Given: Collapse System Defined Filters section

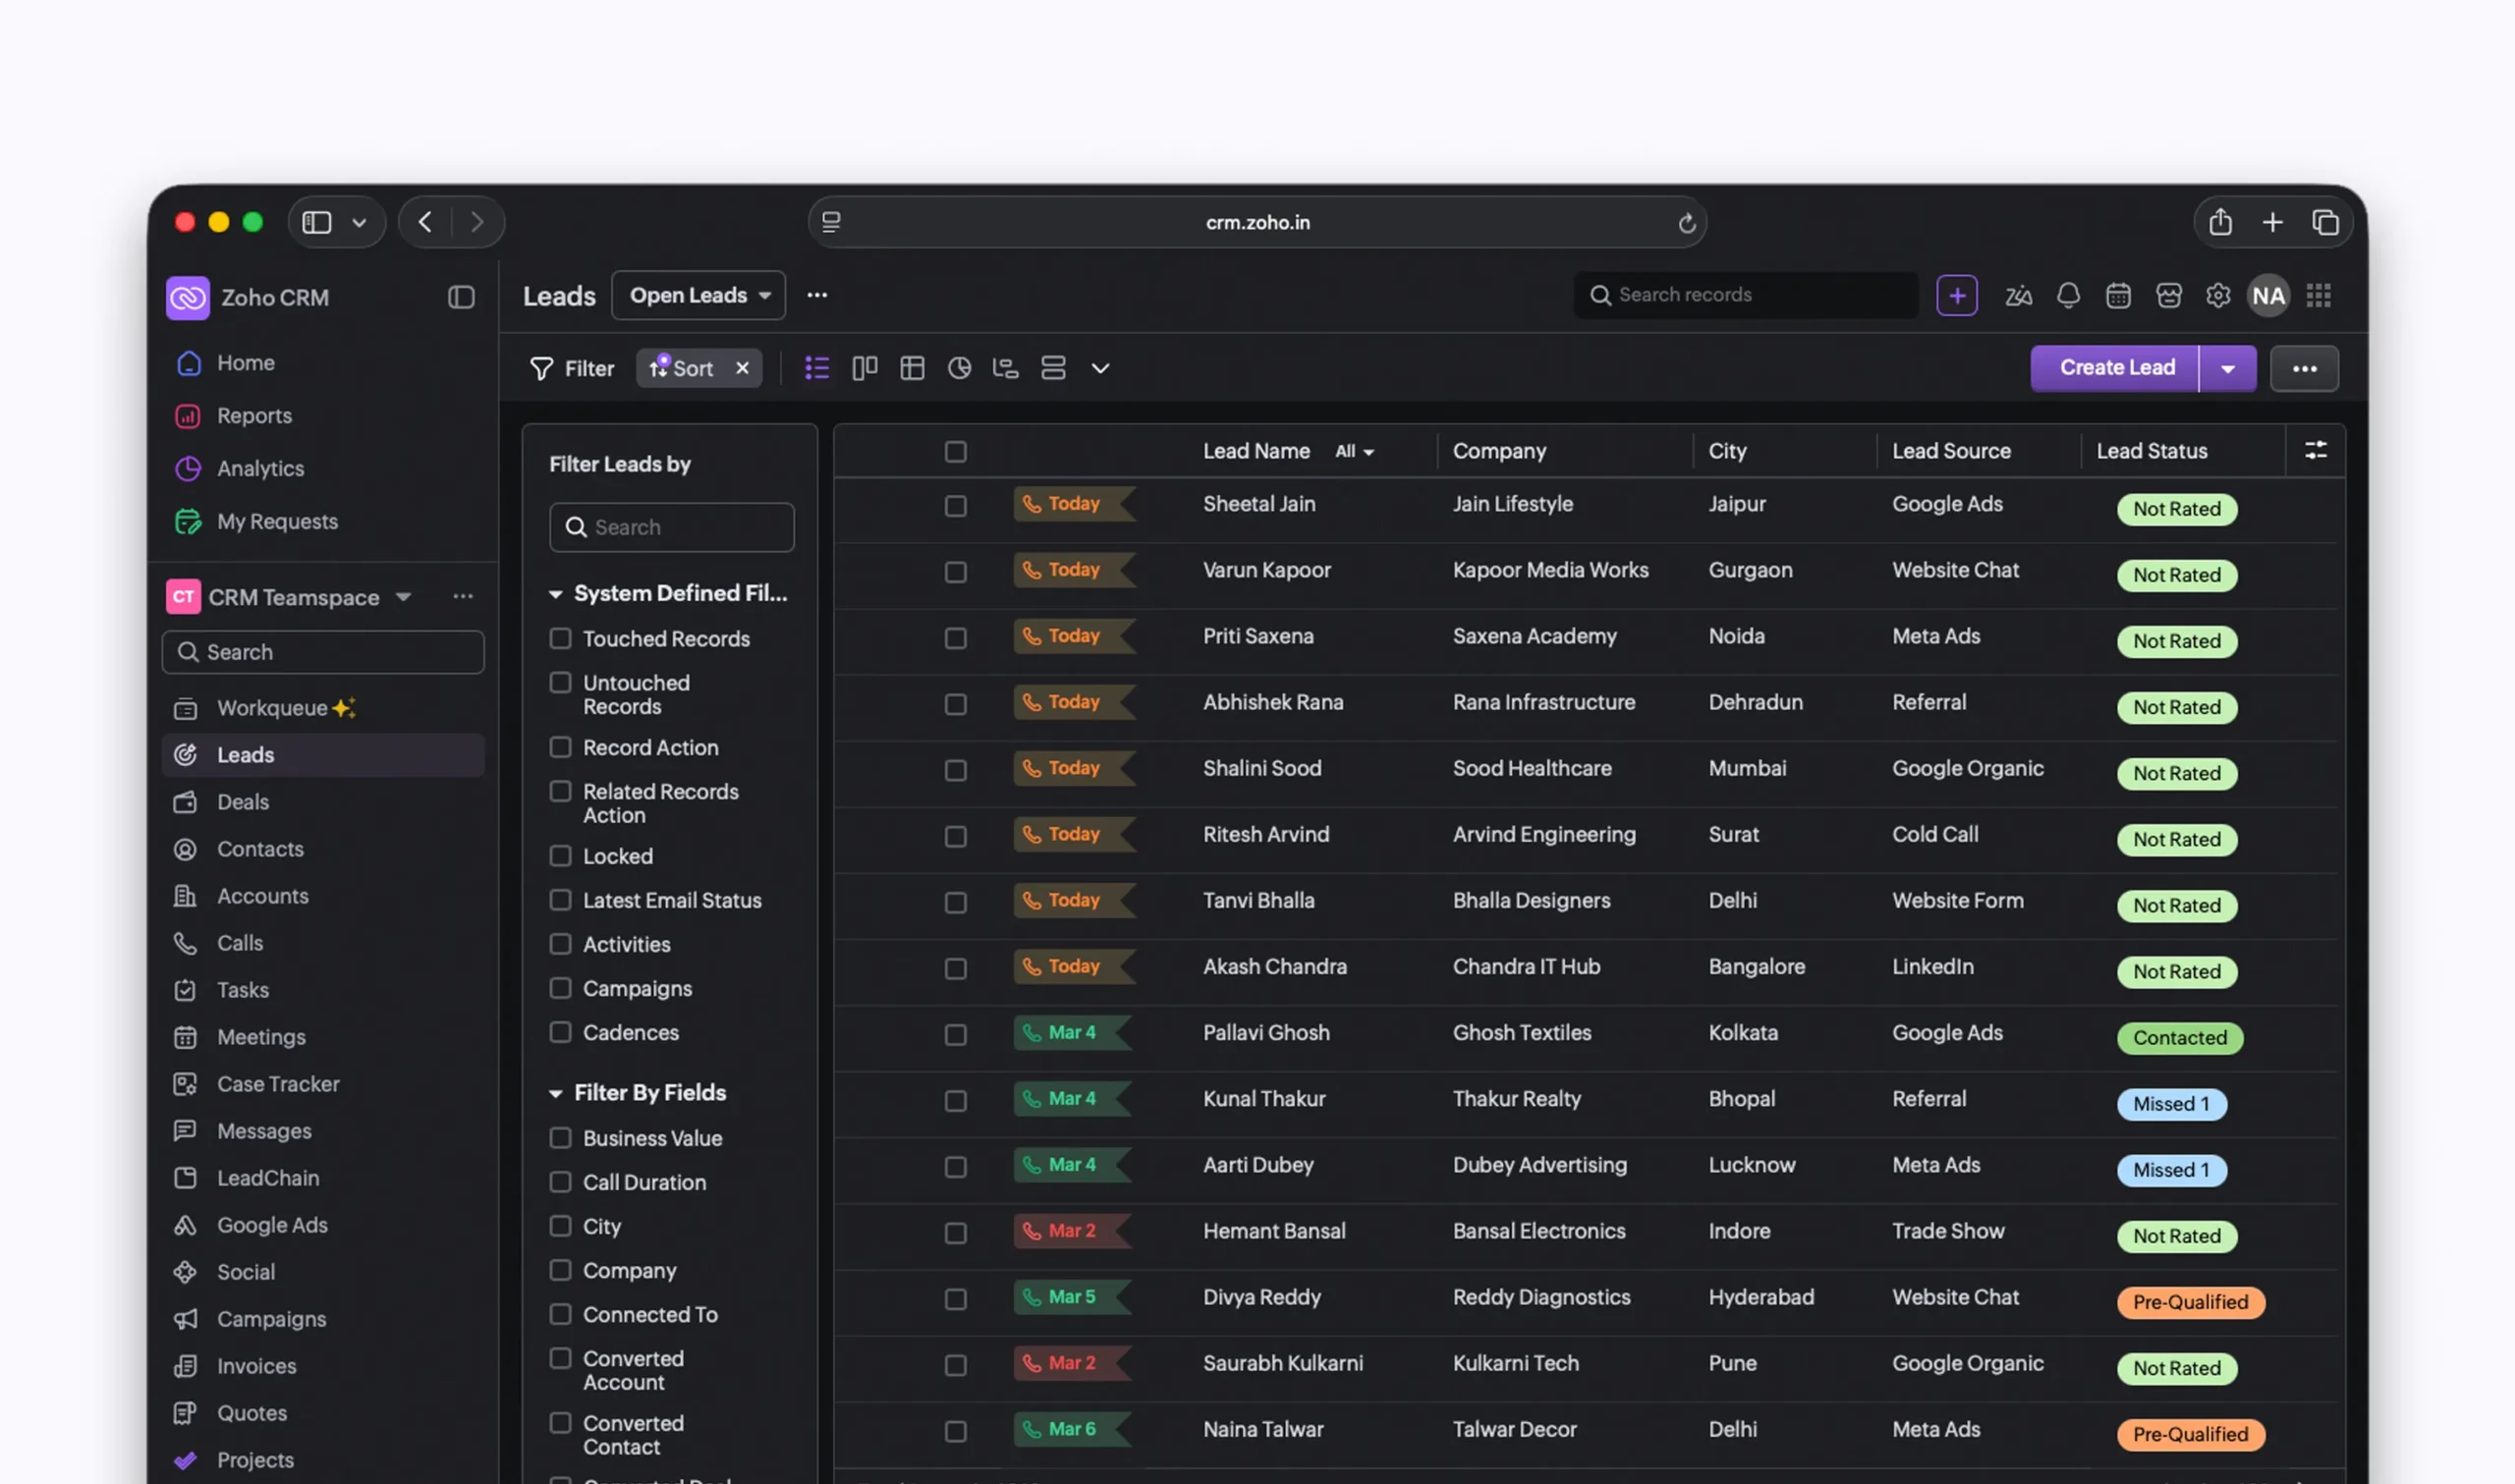Looking at the screenshot, I should point(556,594).
